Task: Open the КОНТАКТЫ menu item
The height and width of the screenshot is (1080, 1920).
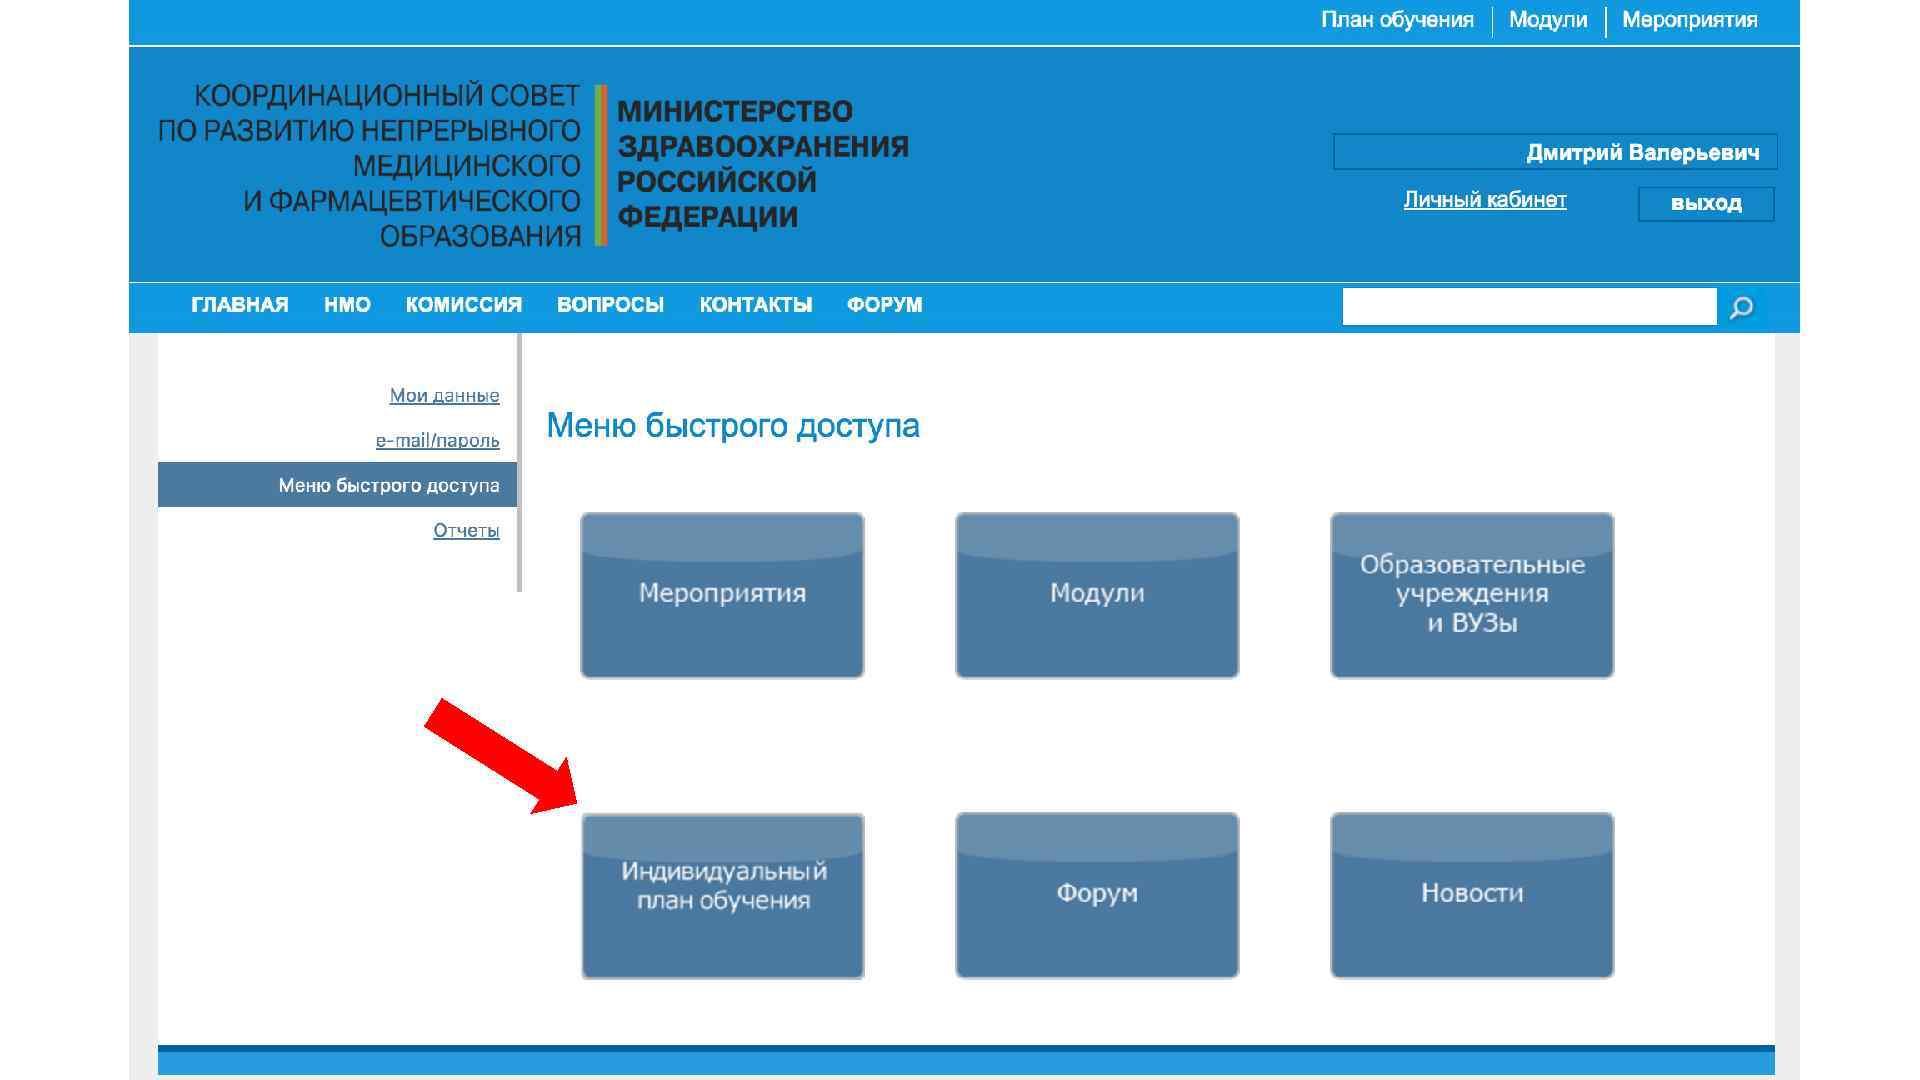Action: click(755, 305)
